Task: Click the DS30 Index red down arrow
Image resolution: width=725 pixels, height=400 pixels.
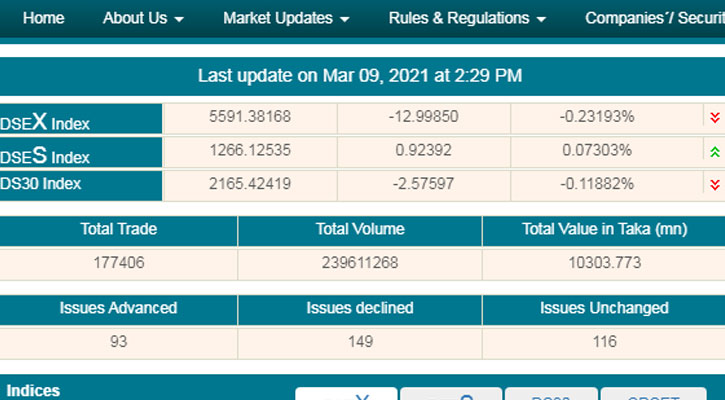Action: click(x=714, y=185)
